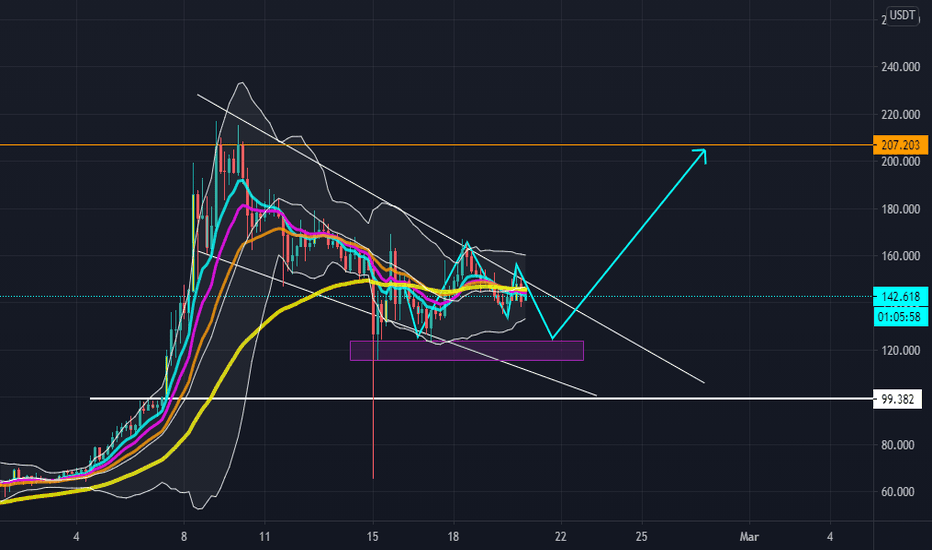This screenshot has height=550, width=932.
Task: Click the 180.000 price axis tick
Action: [900, 209]
